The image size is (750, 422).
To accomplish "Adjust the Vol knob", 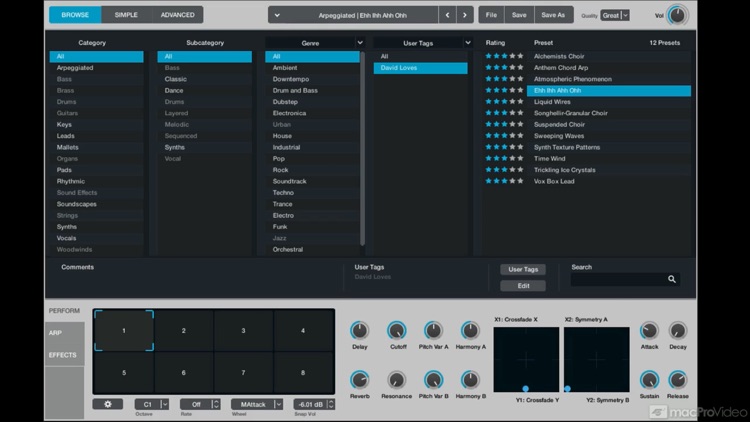I will pyautogui.click(x=677, y=15).
